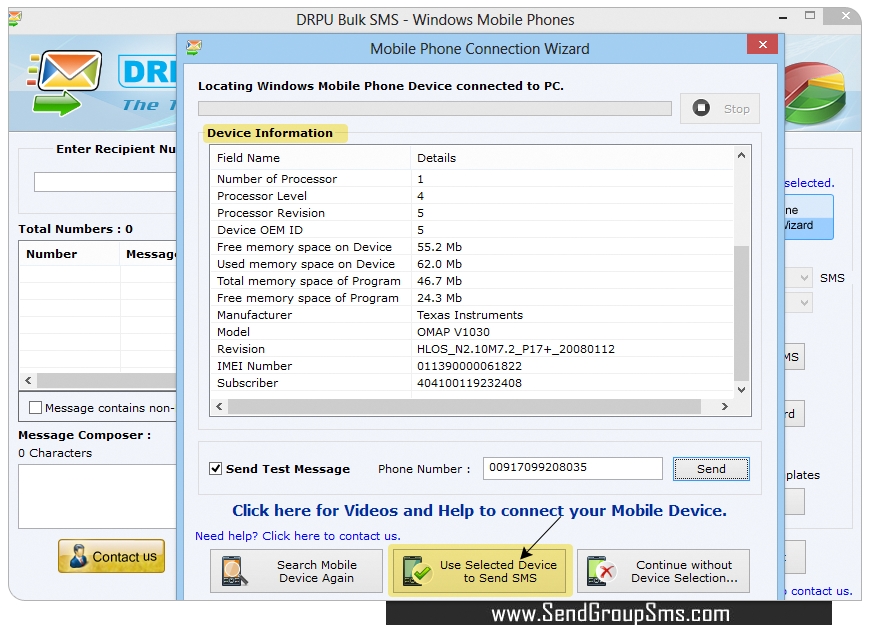Click the device table horizontal scrollbar thumb
This screenshot has width=870, height=629.
[x=464, y=407]
